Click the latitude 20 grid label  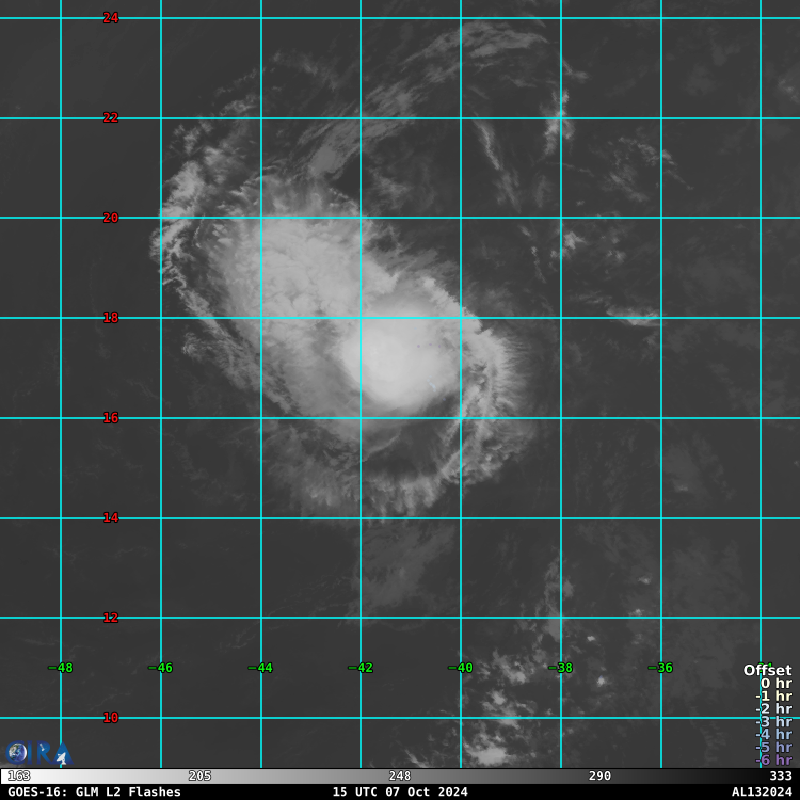(x=110, y=218)
